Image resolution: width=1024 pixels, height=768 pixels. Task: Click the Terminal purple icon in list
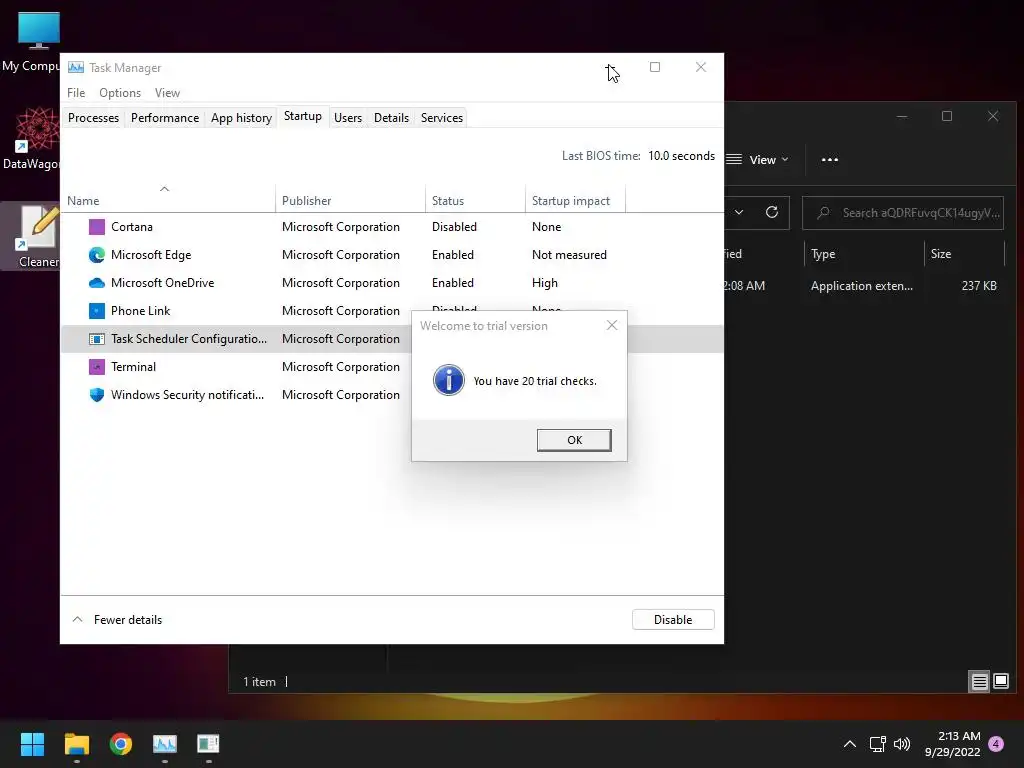(97, 367)
